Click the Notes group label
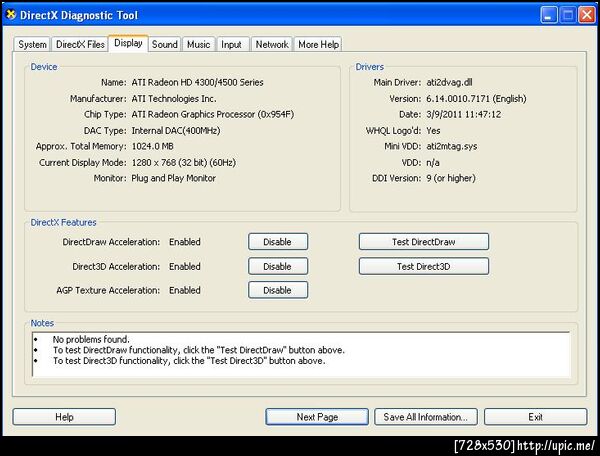The image size is (600, 456). point(42,323)
